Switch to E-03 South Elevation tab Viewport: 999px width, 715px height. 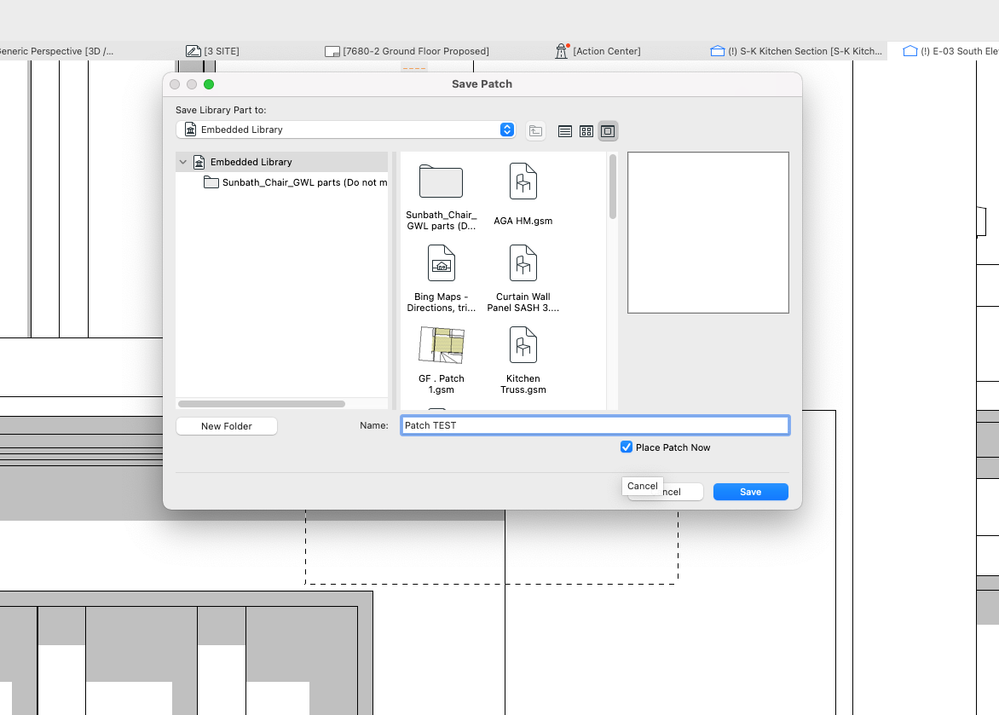tap(951, 51)
